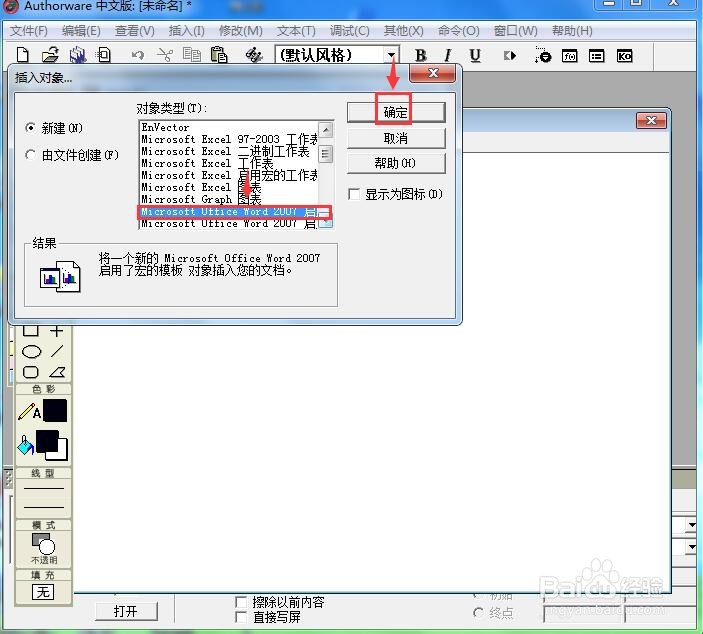
Task: Select the Diagonal line tool
Action: point(57,351)
